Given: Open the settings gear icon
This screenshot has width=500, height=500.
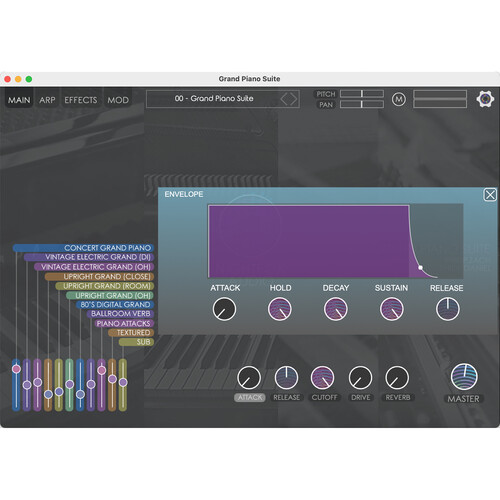Looking at the screenshot, I should (x=485, y=99).
